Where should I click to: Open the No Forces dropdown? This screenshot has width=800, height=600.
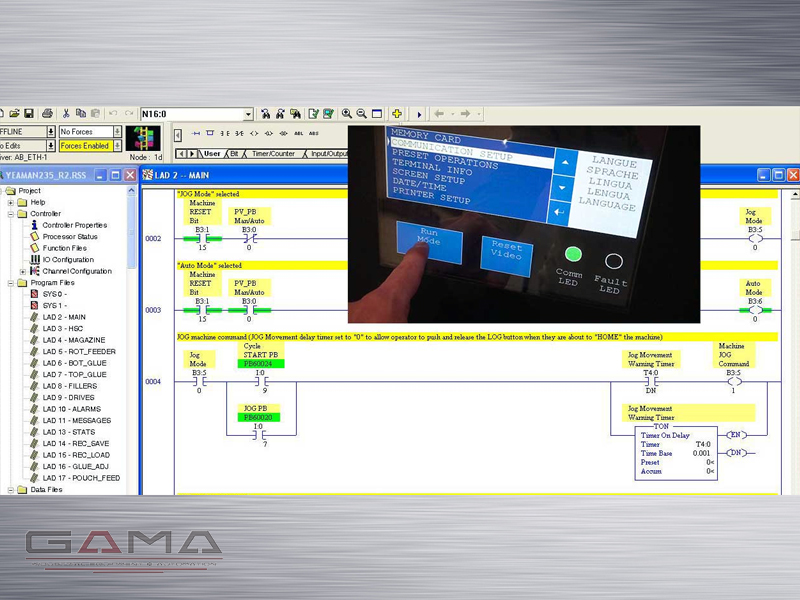(x=117, y=132)
